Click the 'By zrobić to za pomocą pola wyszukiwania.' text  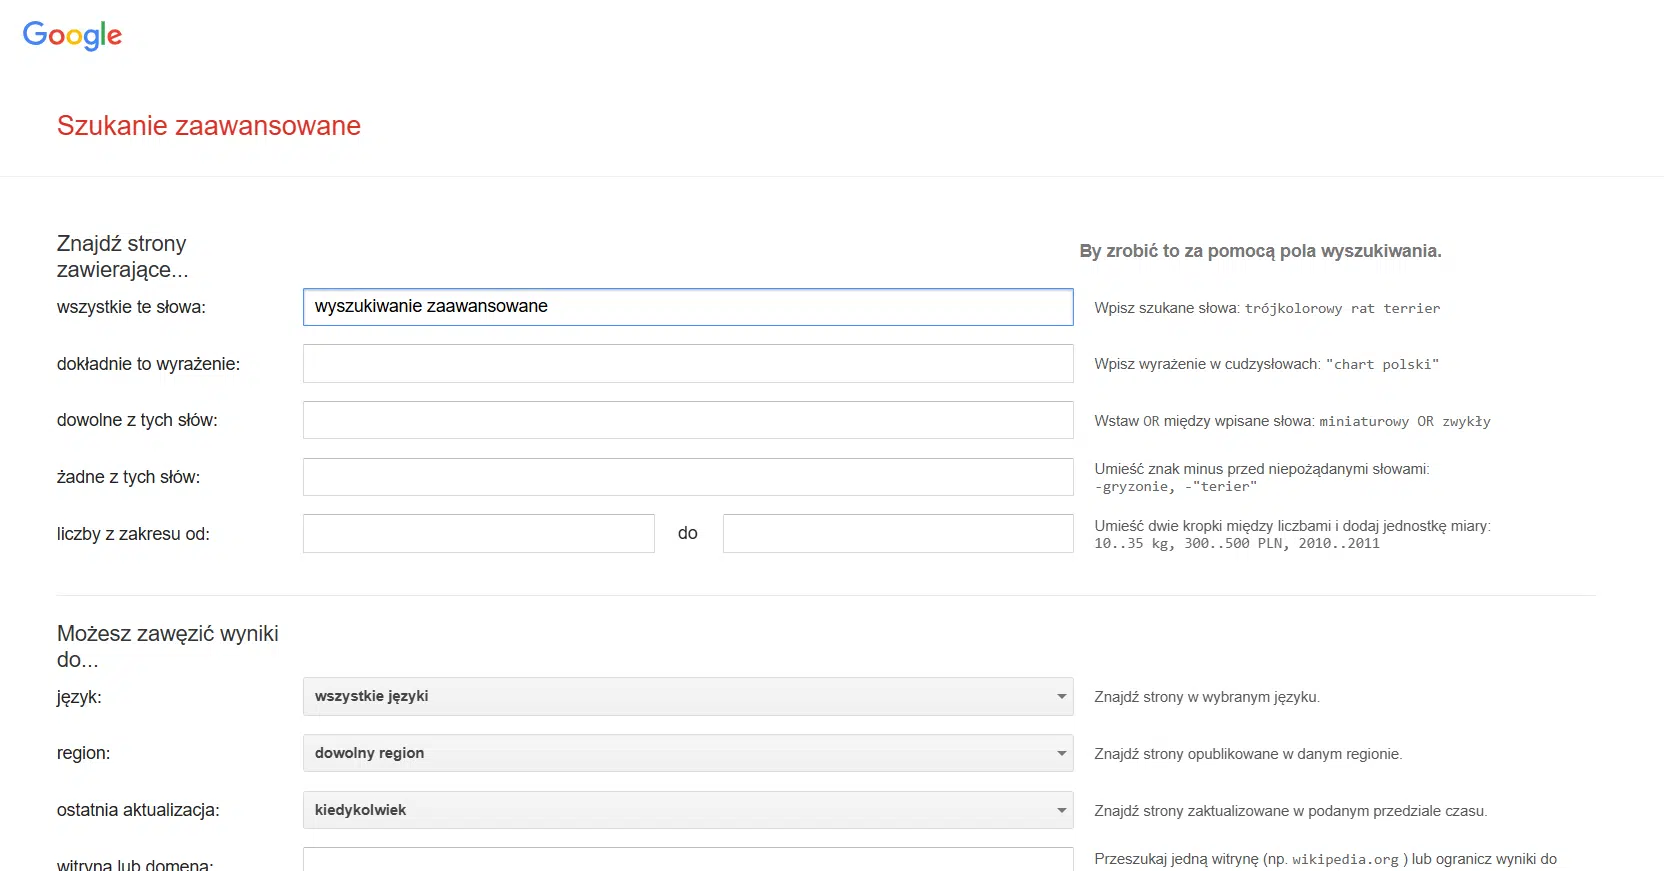click(x=1260, y=251)
